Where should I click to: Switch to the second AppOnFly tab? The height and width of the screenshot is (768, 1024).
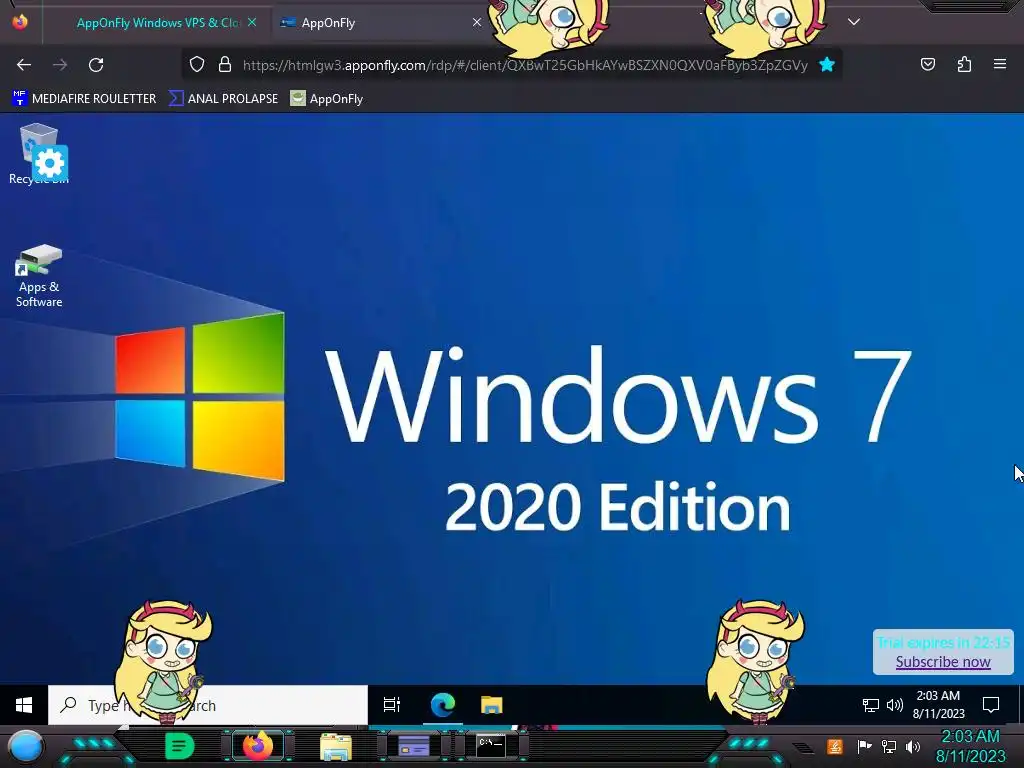point(381,23)
